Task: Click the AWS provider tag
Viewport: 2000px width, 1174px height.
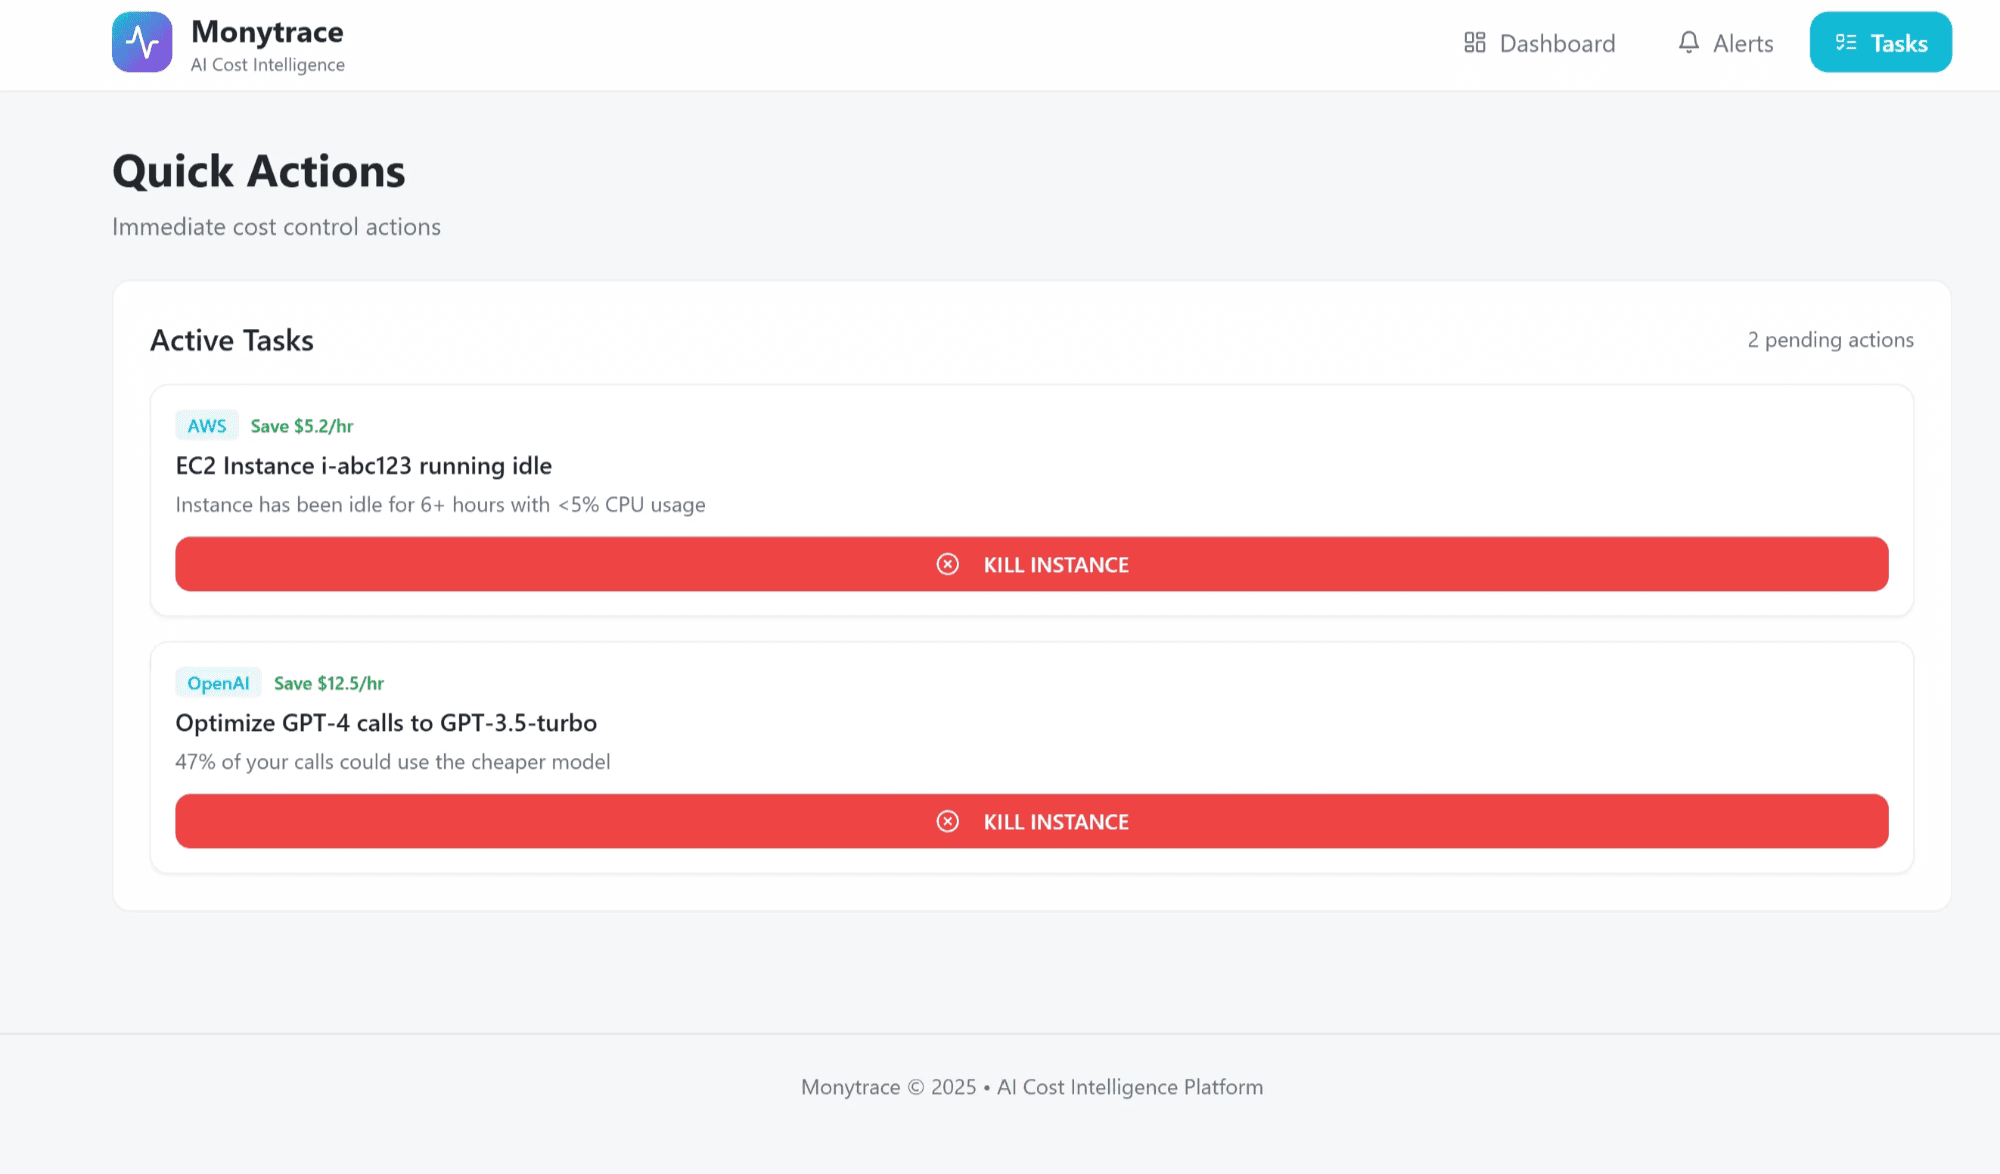Action: tap(207, 426)
